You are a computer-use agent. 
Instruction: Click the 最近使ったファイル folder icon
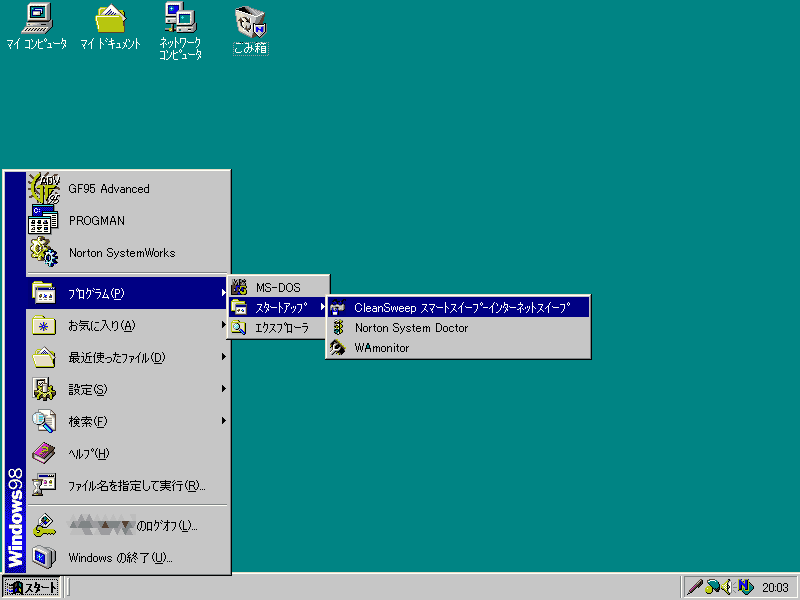(x=44, y=357)
